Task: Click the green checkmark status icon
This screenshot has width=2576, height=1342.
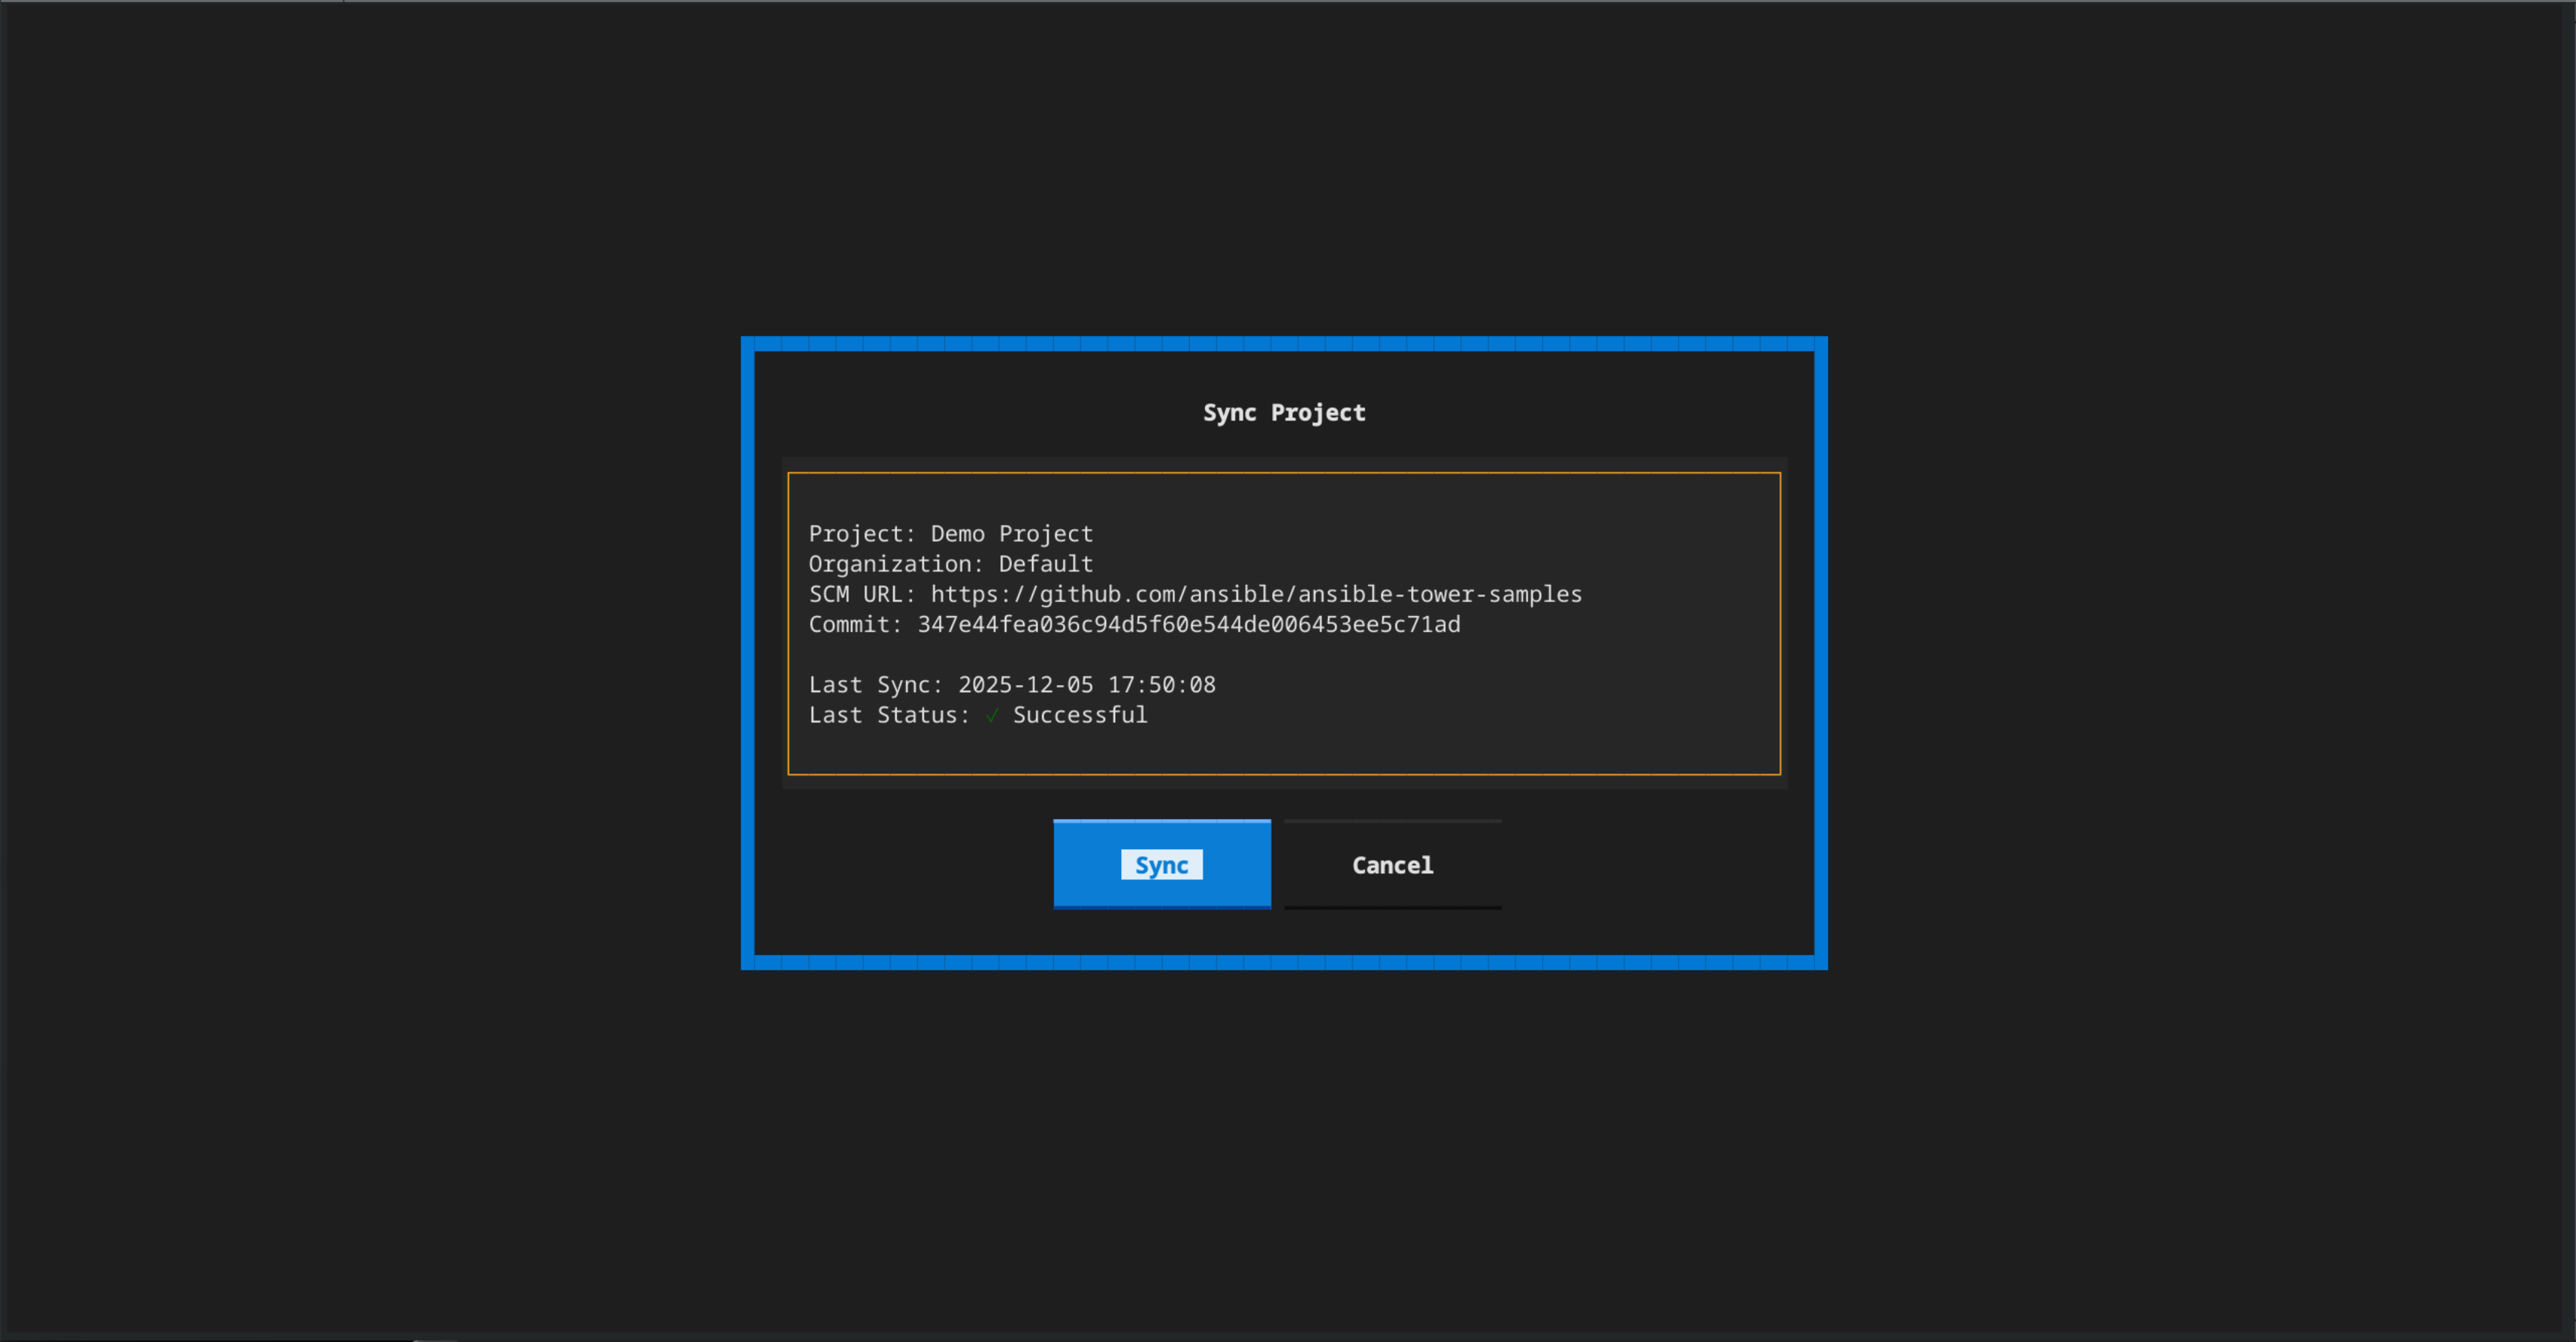Action: point(991,715)
